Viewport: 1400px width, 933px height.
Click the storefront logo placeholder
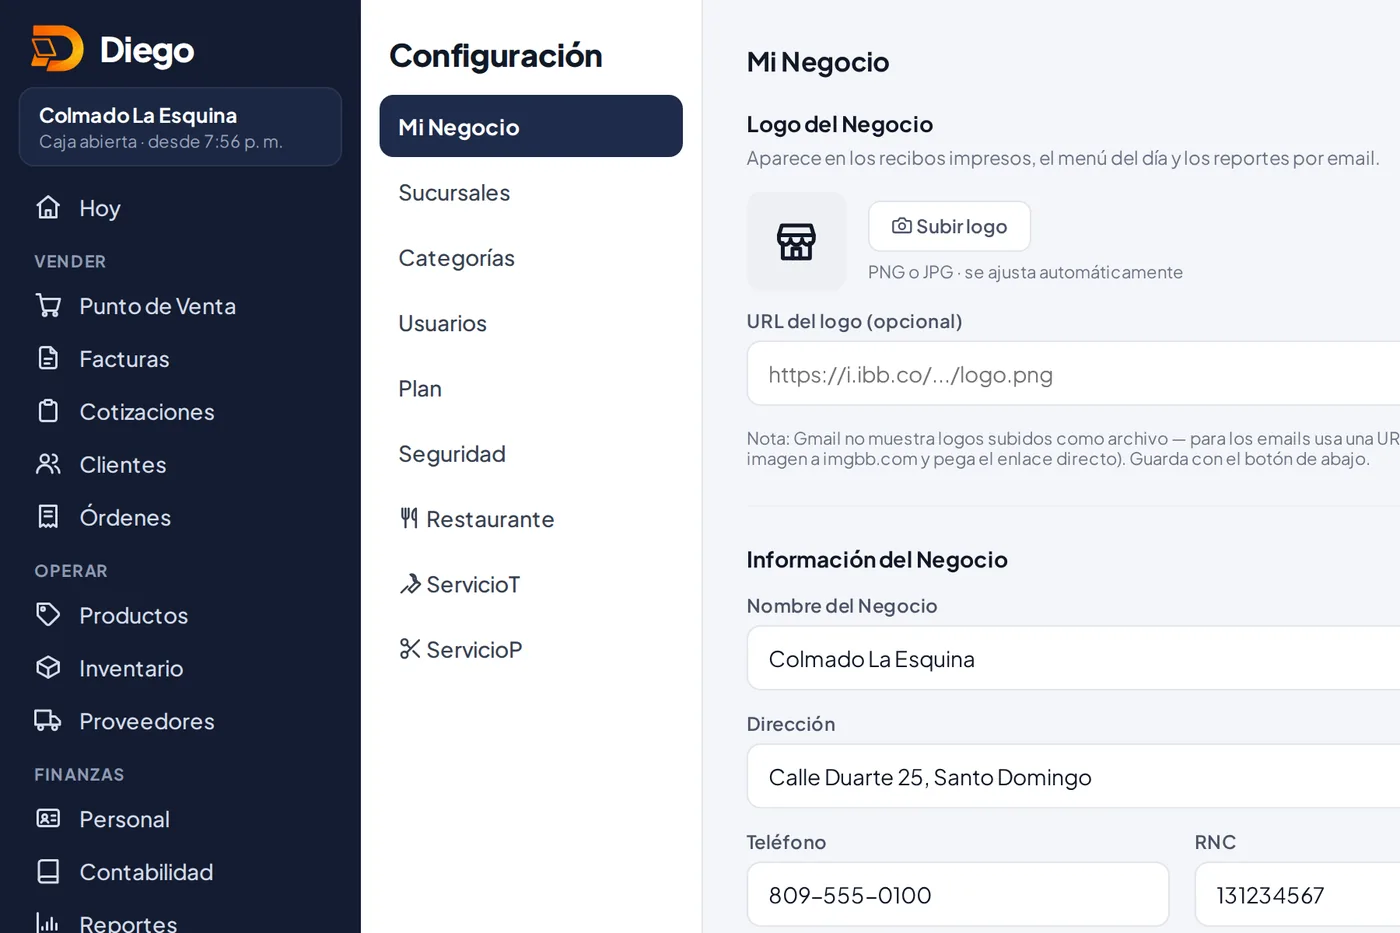(x=796, y=241)
